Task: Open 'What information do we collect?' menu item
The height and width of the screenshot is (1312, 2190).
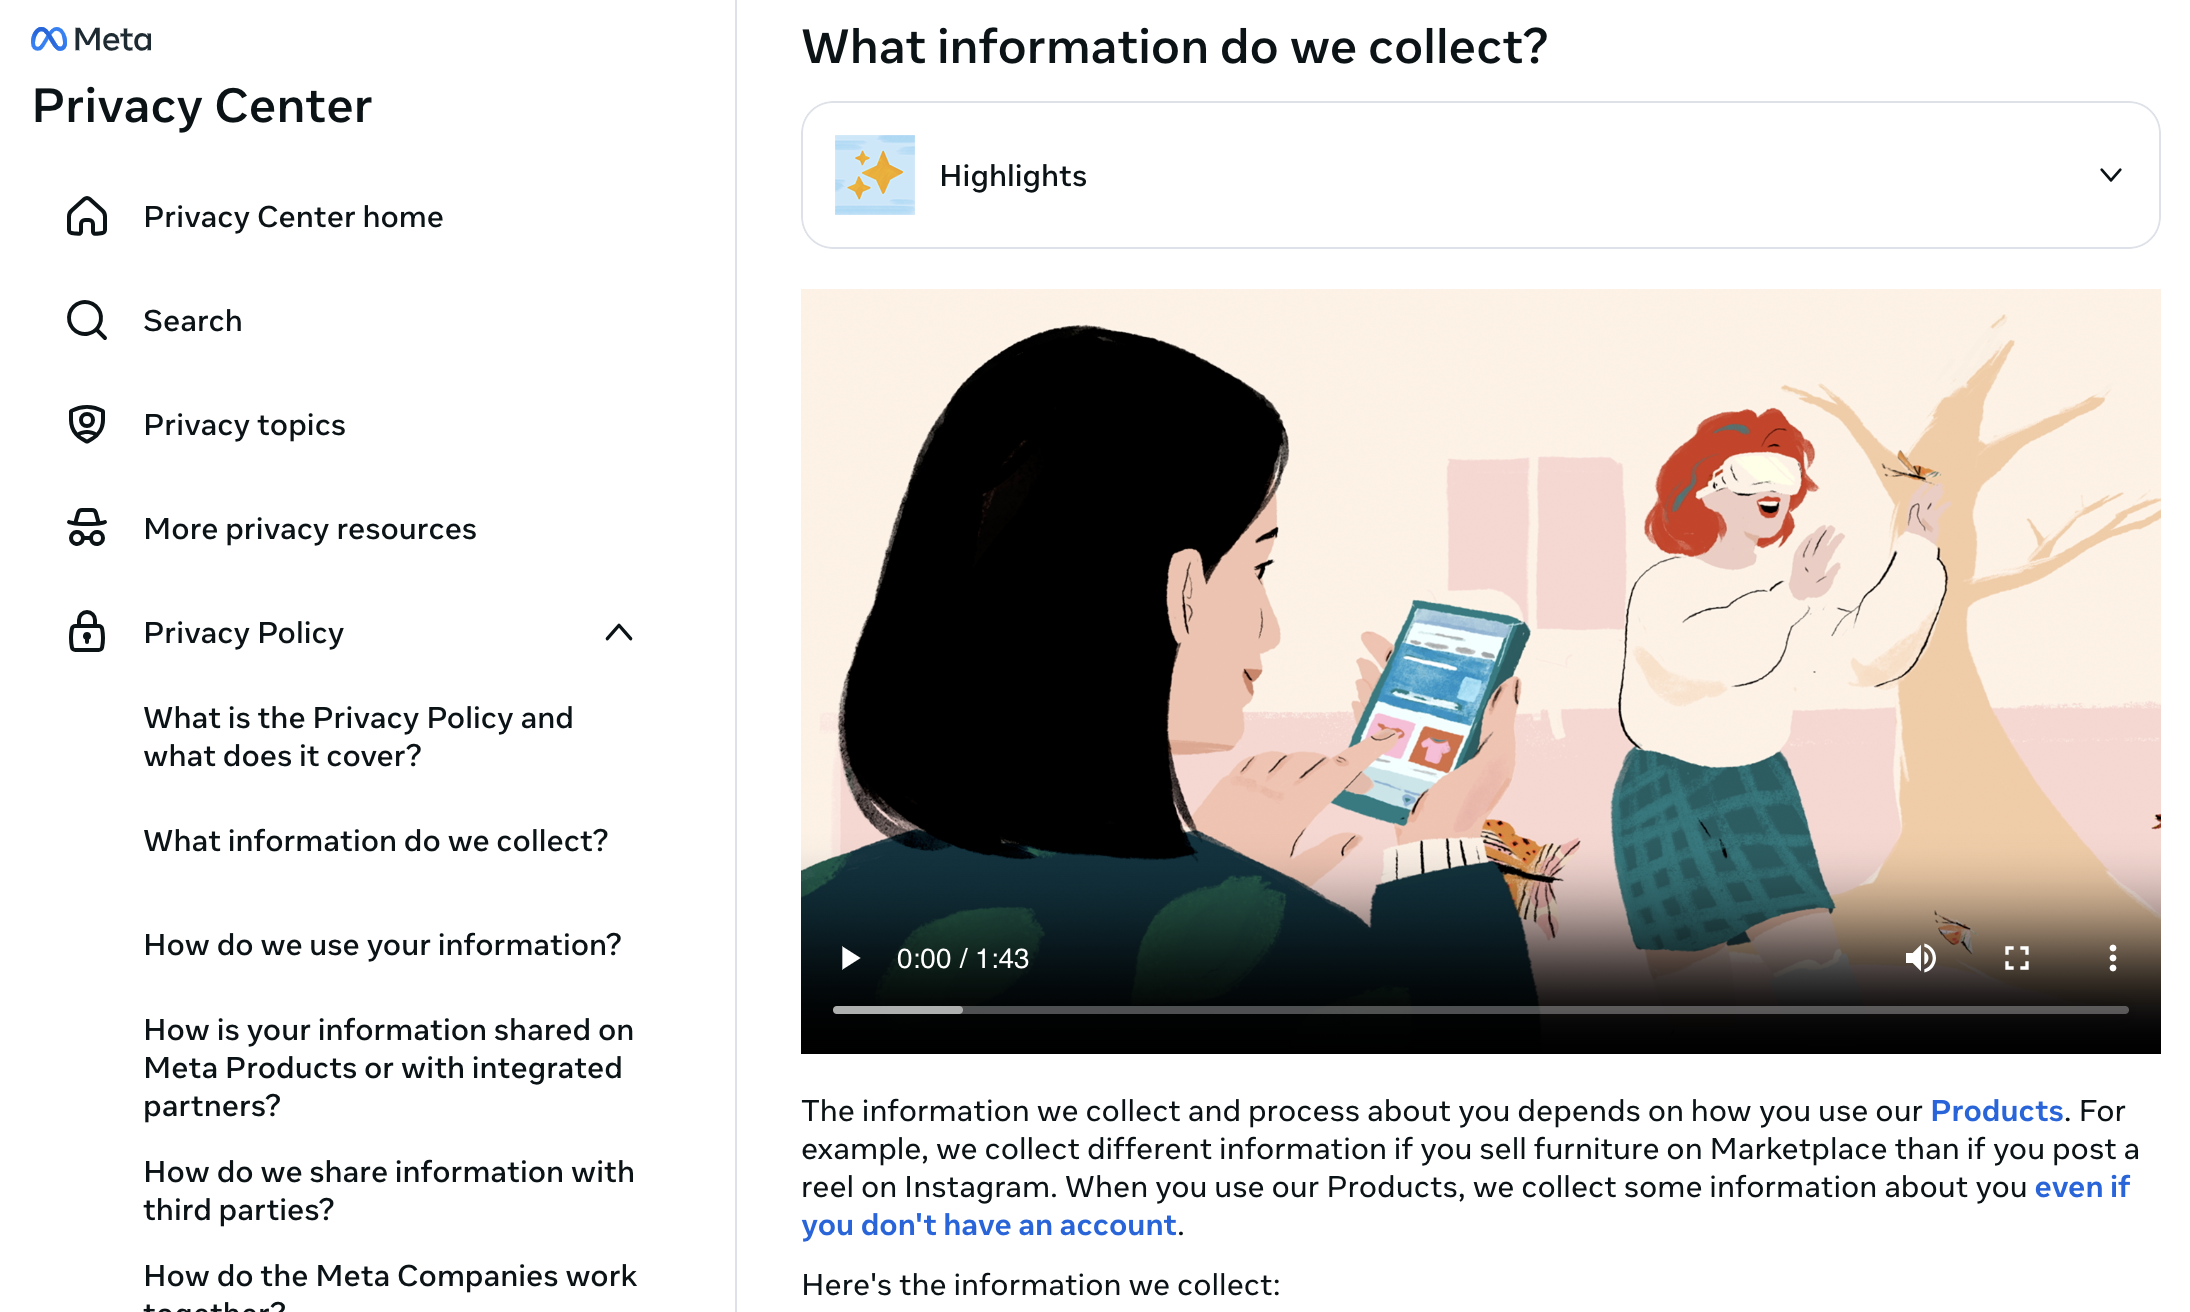Action: point(376,841)
